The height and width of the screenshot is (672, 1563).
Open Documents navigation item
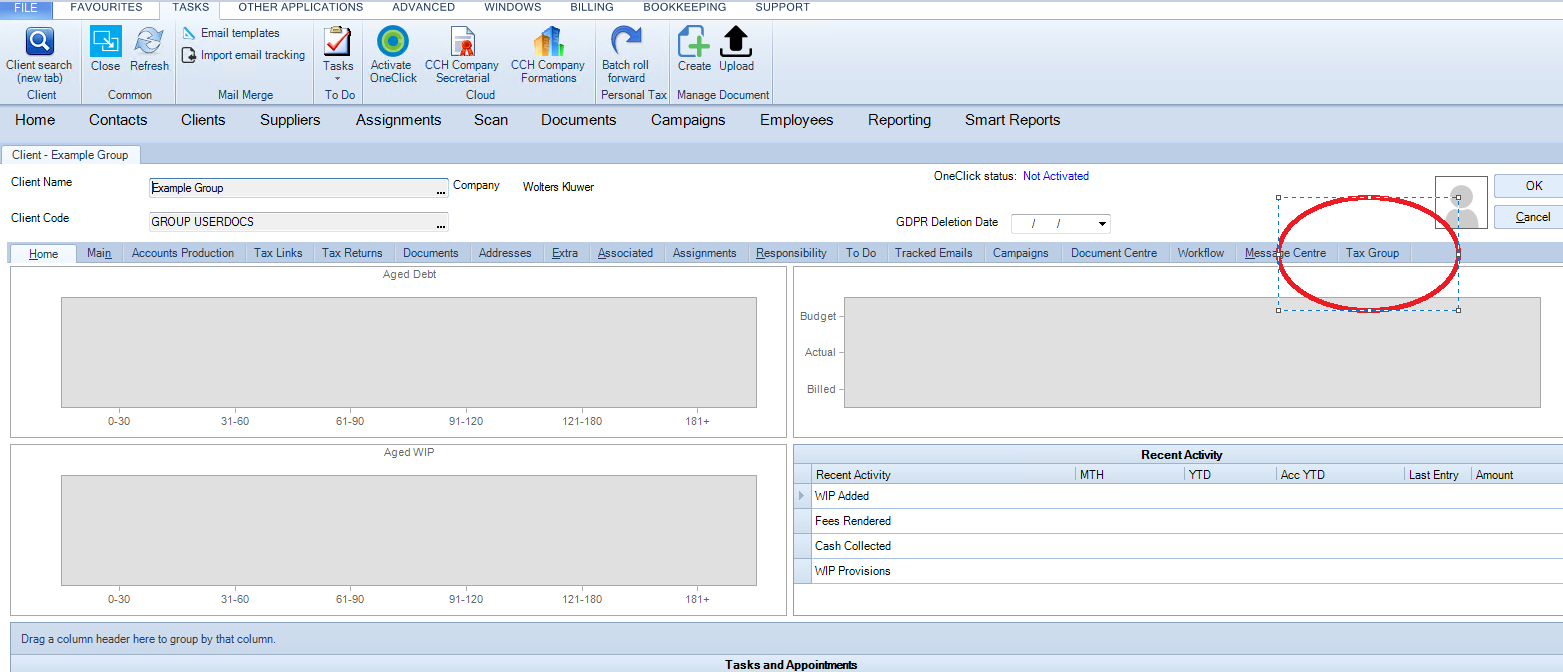578,120
